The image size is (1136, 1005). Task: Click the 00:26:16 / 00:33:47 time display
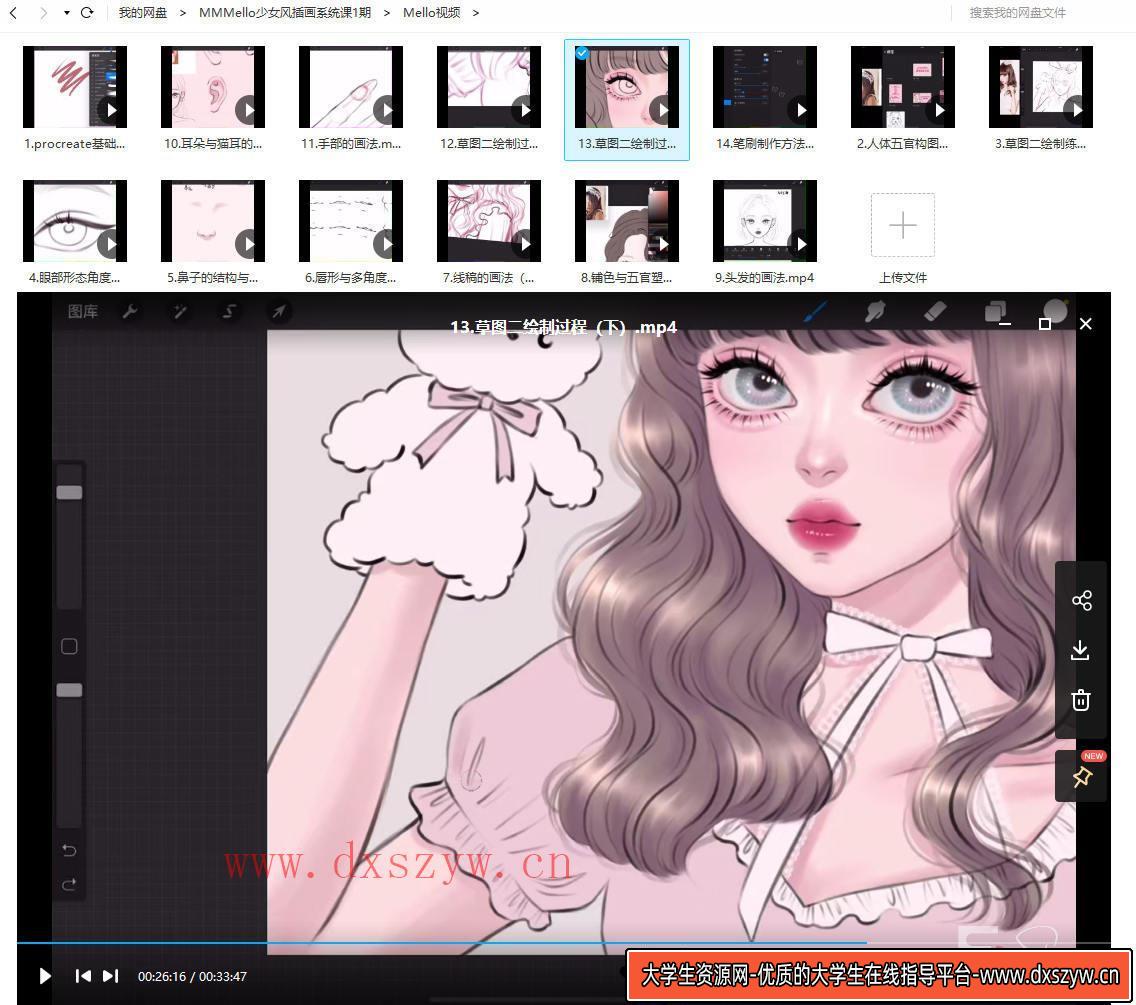click(x=193, y=976)
